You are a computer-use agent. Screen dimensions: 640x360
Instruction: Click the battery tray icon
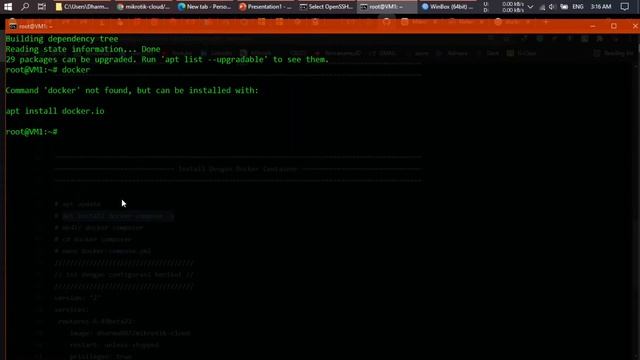pyautogui.click(x=564, y=7)
